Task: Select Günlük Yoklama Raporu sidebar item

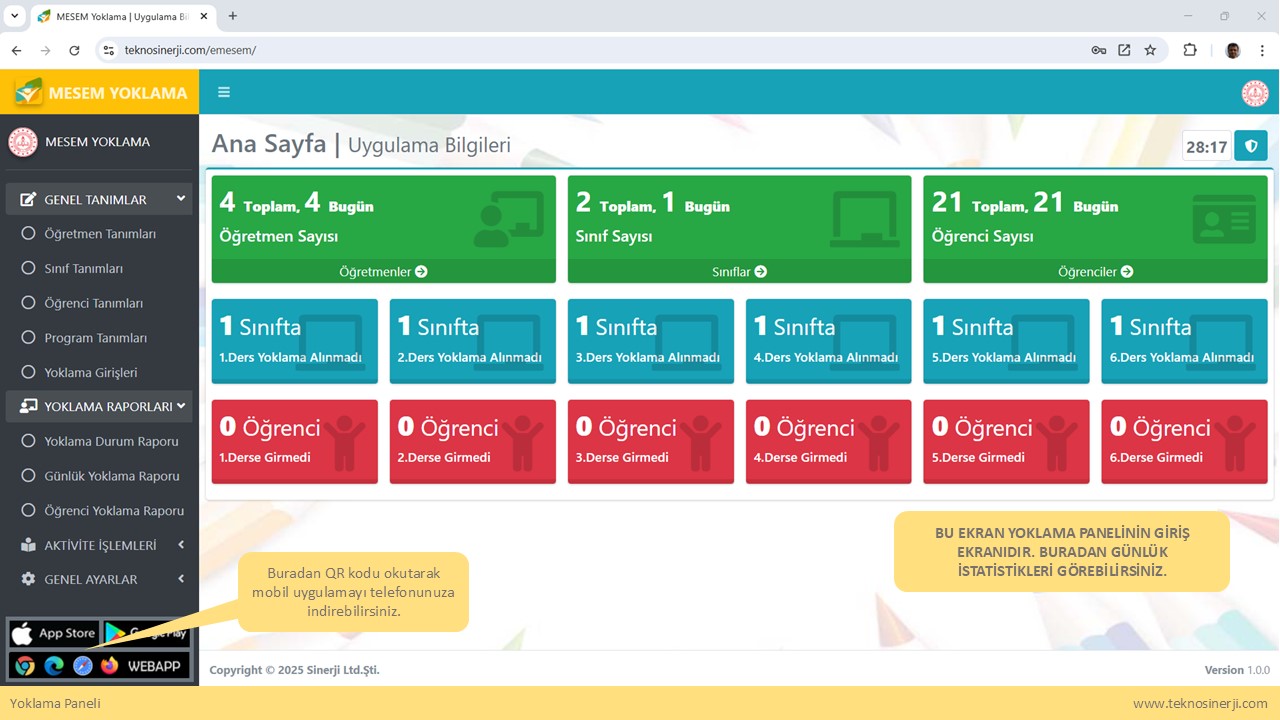Action: 112,476
